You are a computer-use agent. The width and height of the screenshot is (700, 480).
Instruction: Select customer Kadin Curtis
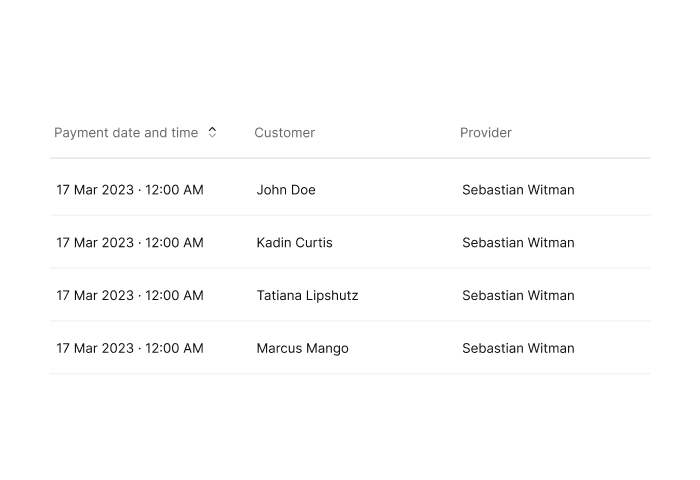tap(295, 242)
